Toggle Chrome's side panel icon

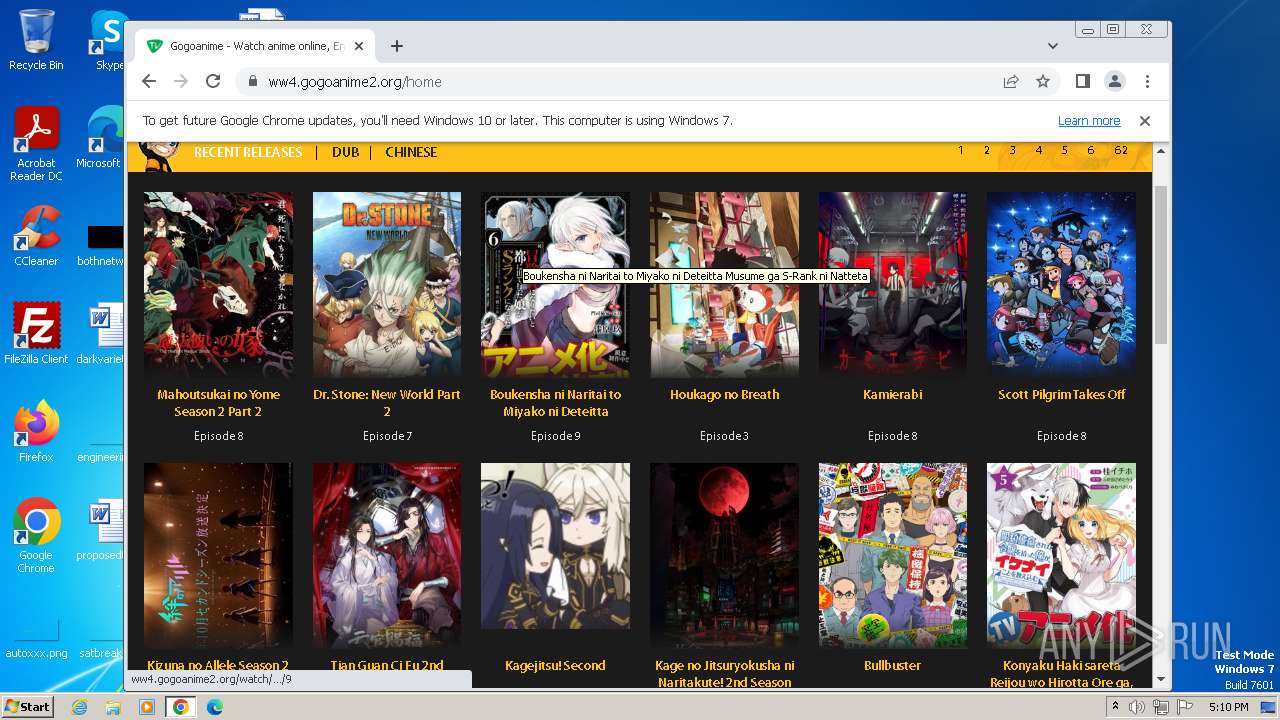coord(1082,81)
